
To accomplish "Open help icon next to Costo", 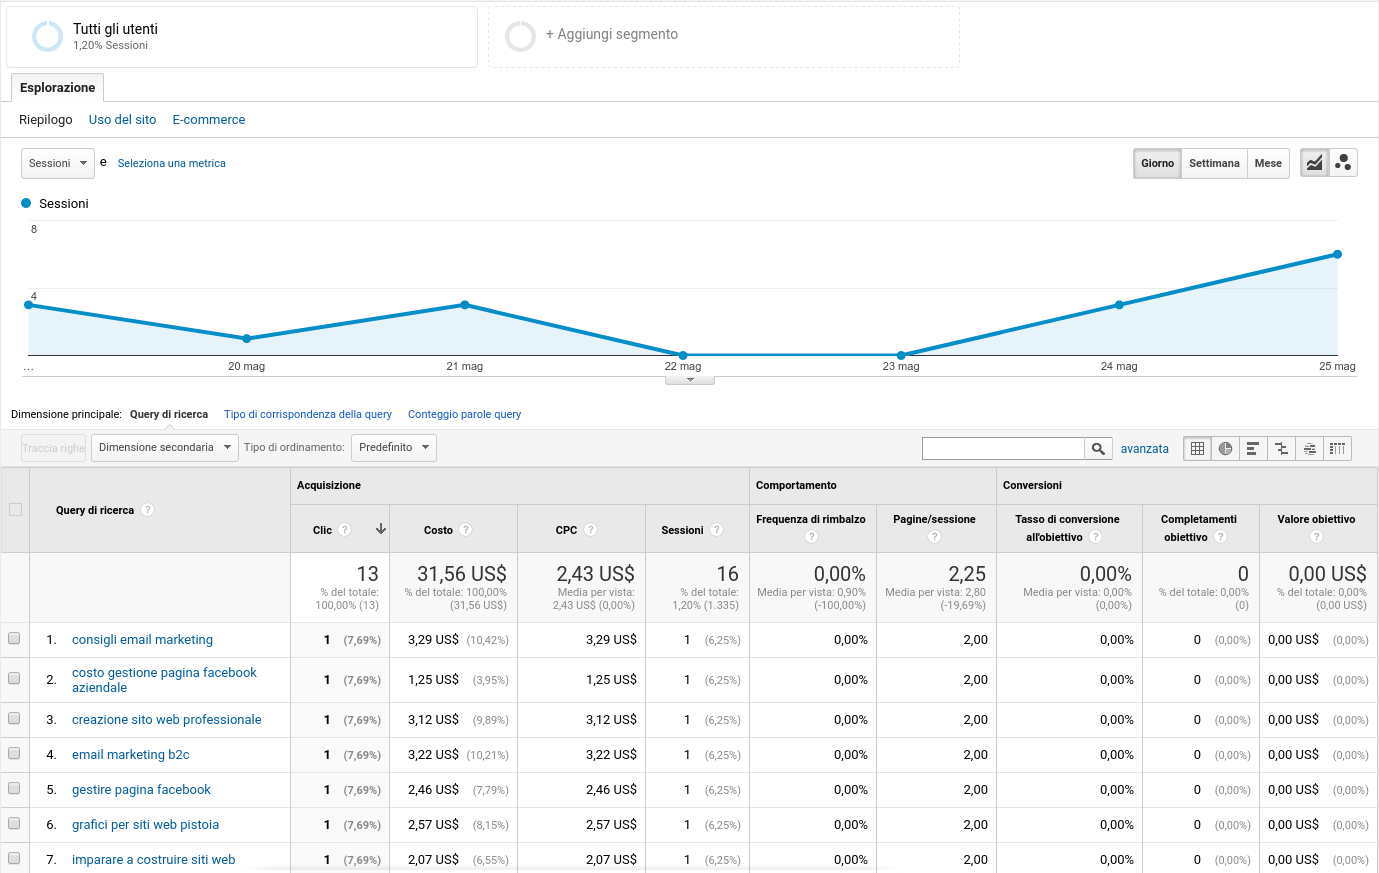I will pos(466,530).
